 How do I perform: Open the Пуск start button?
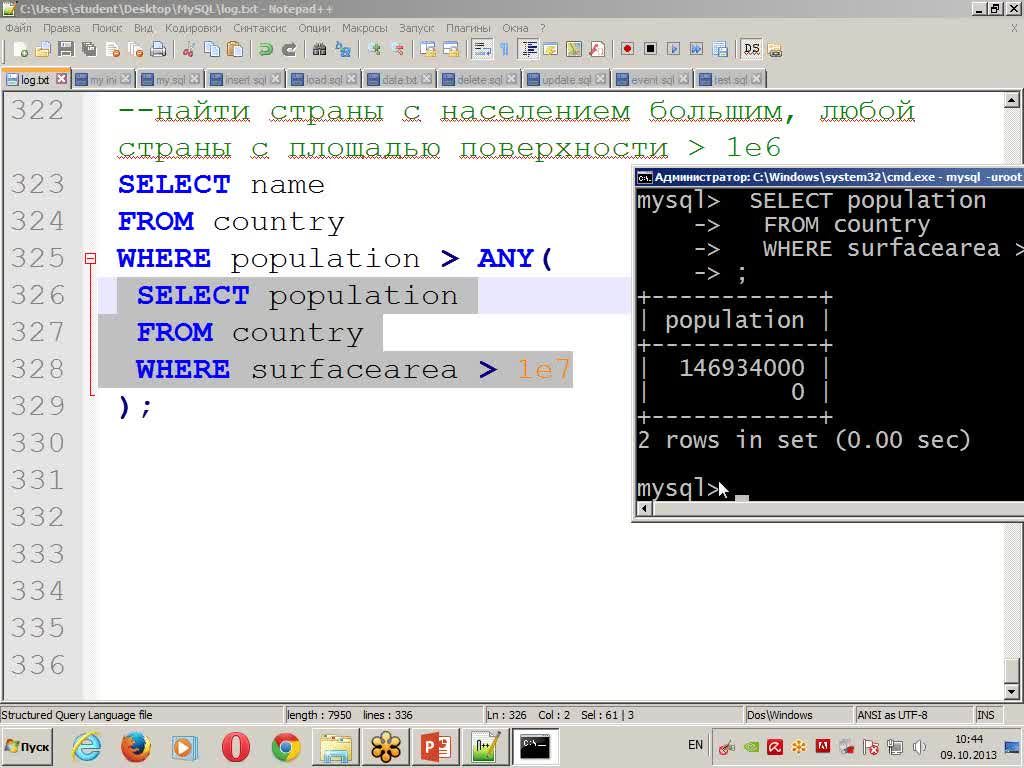pyautogui.click(x=27, y=746)
